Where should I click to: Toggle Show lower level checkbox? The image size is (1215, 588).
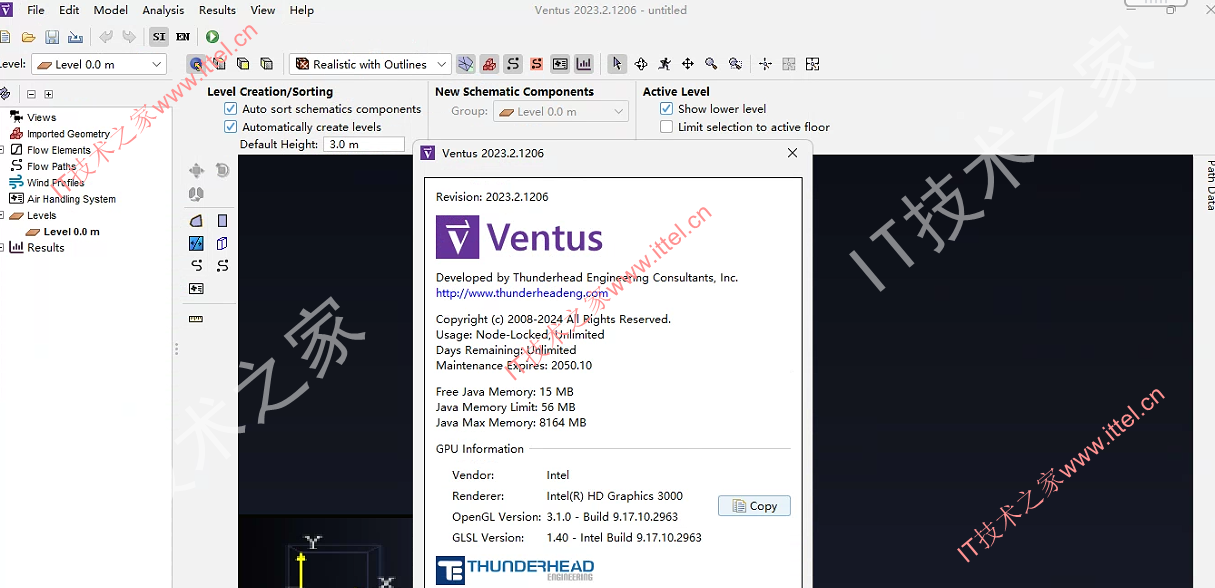[x=667, y=109]
